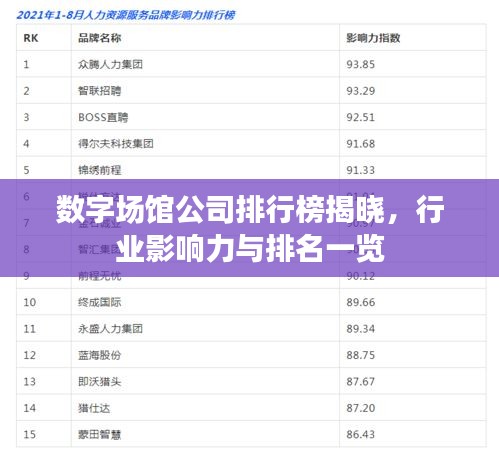This screenshot has height=457, width=499.
Task: Click the score 91.33
Action: pos(361,170)
